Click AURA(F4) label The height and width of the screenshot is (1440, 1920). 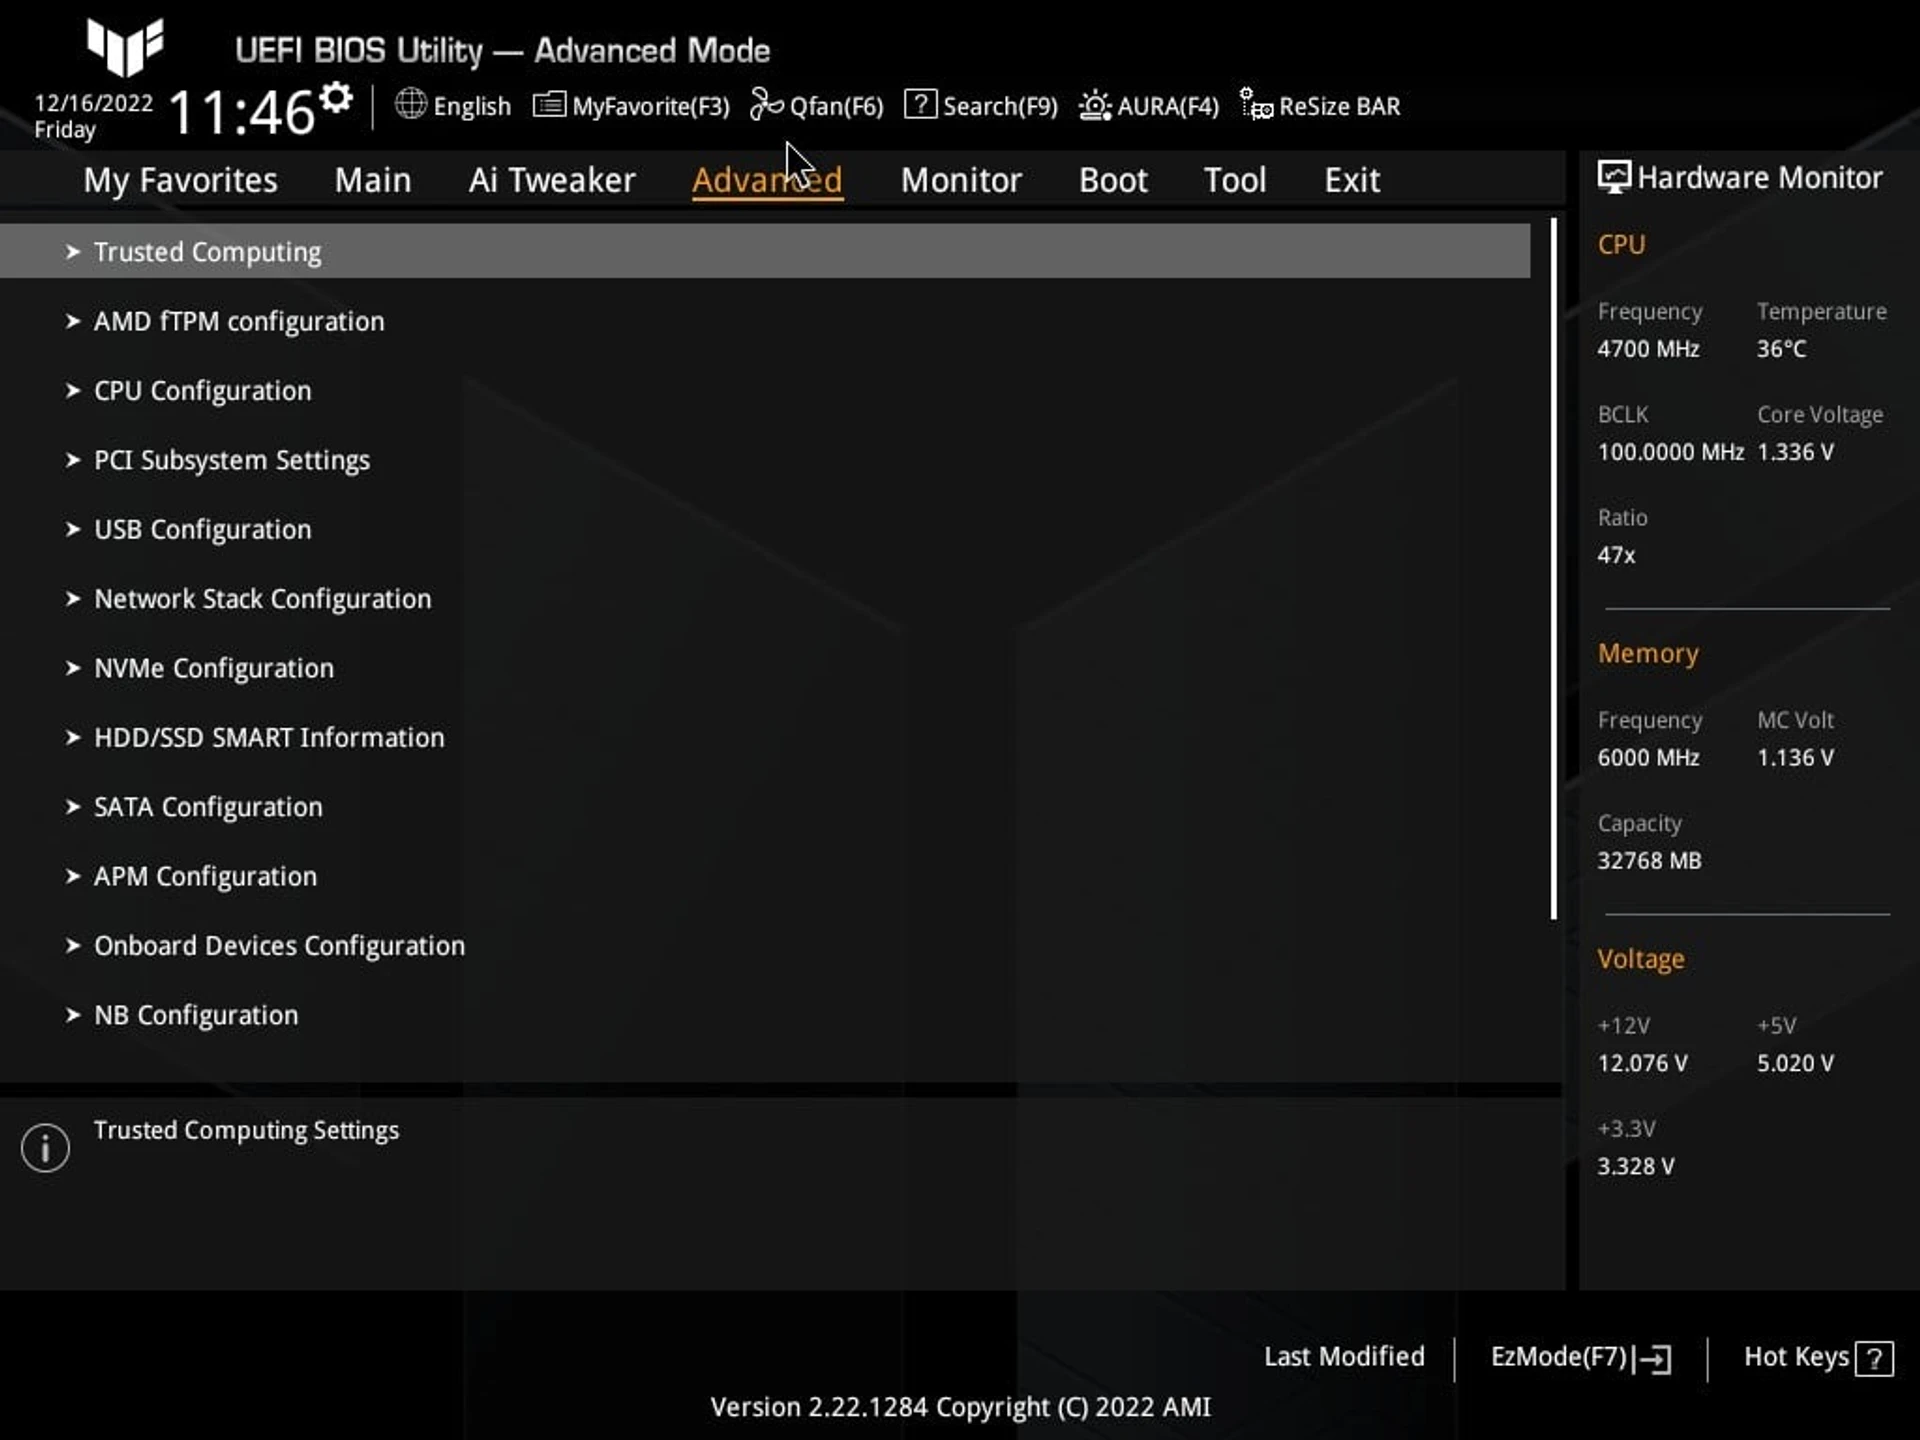pyautogui.click(x=1168, y=106)
